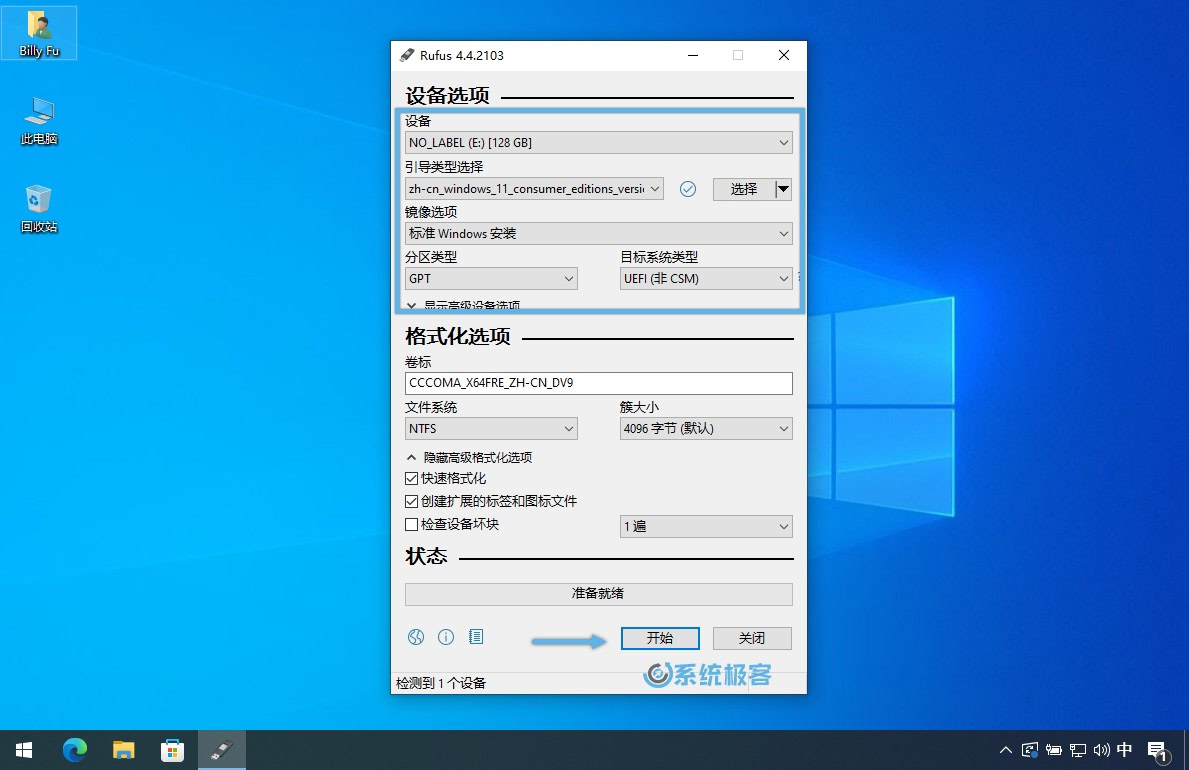Launch Microsoft Edge from the taskbar
This screenshot has width=1189, height=770.
click(x=75, y=749)
